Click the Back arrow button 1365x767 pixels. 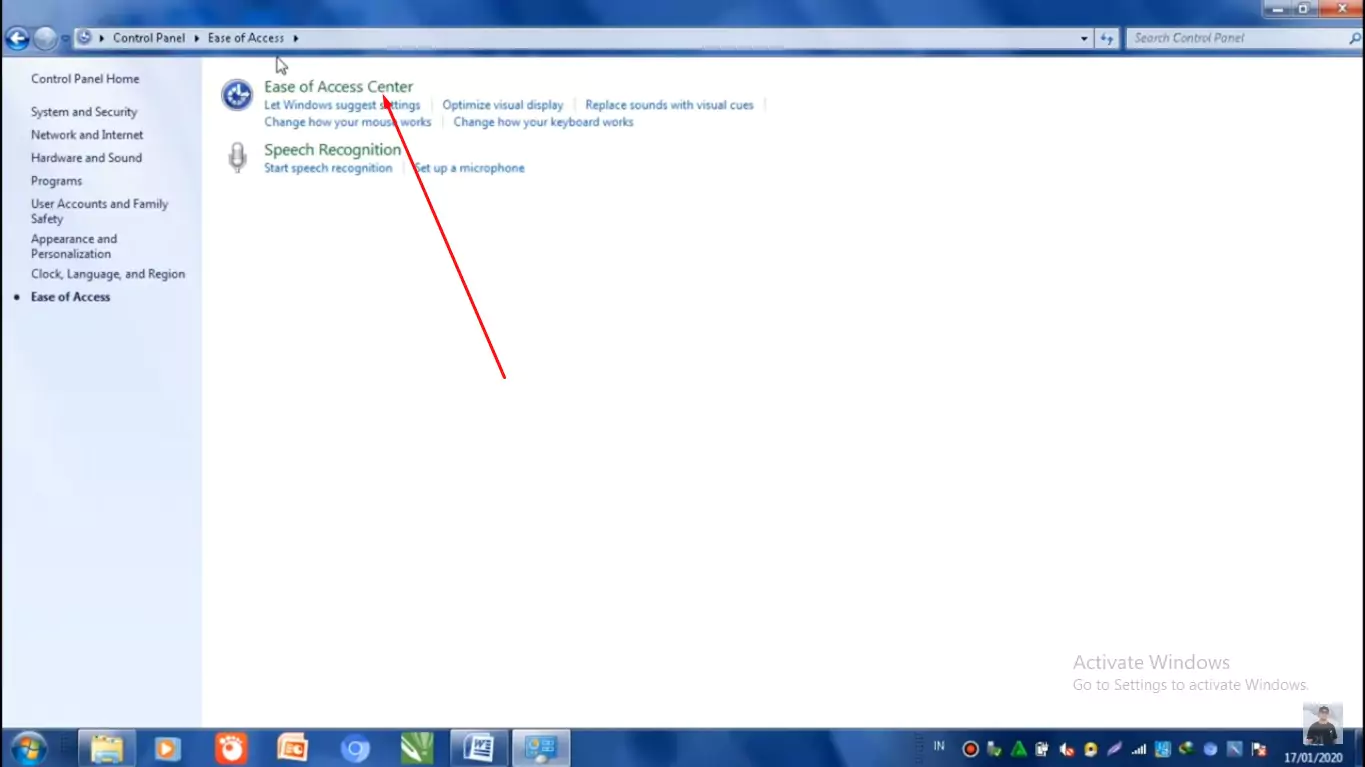pos(16,39)
